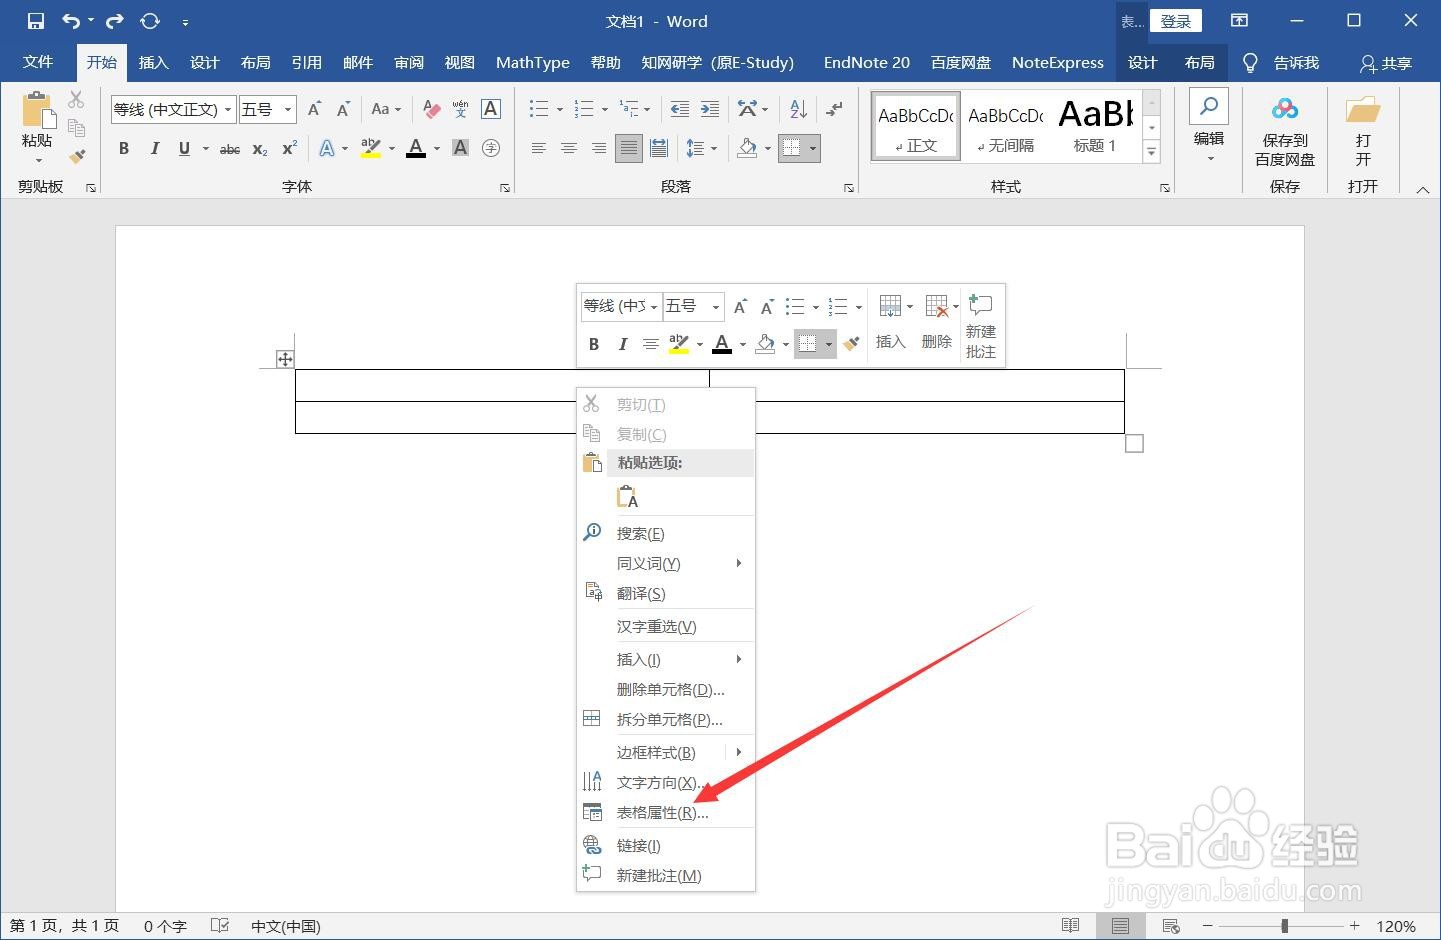
Task: Toggle justify alignment in ribbon
Action: (629, 149)
